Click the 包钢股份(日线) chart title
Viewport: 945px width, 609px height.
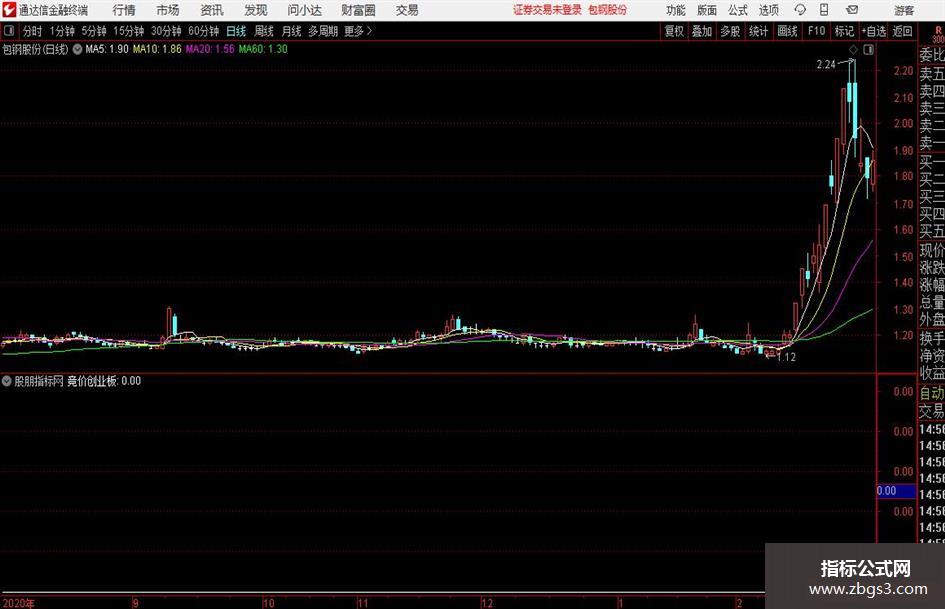point(36,49)
